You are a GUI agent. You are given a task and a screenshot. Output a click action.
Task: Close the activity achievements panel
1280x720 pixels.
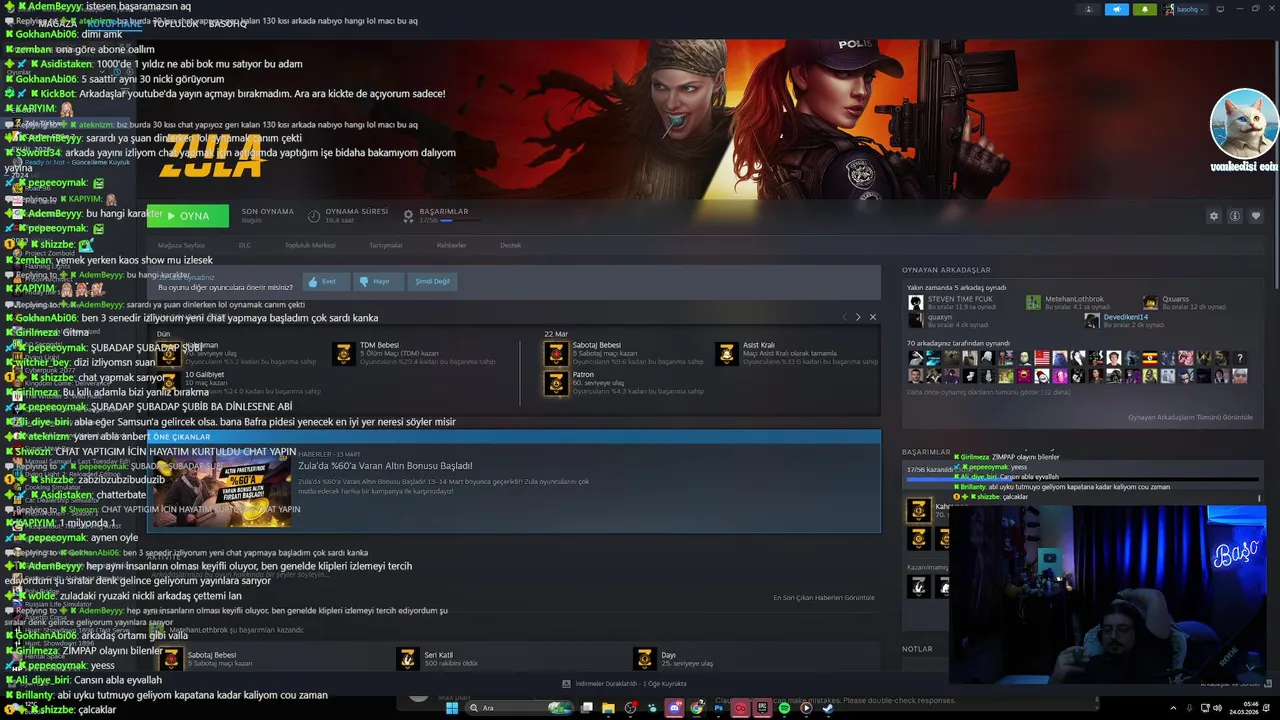[872, 317]
